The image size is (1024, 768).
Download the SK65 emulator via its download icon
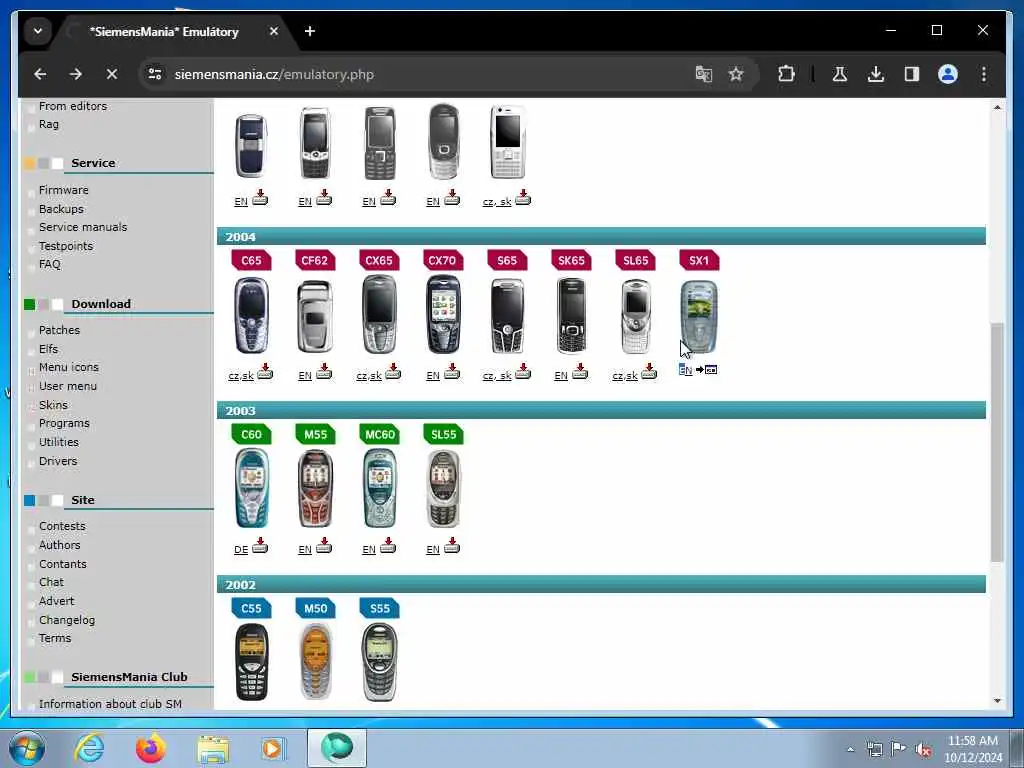(580, 372)
